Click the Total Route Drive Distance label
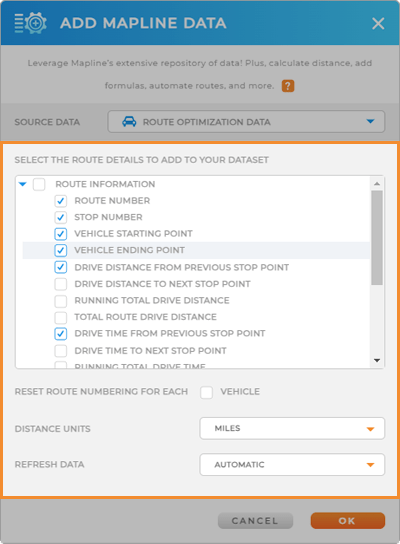 point(145,317)
